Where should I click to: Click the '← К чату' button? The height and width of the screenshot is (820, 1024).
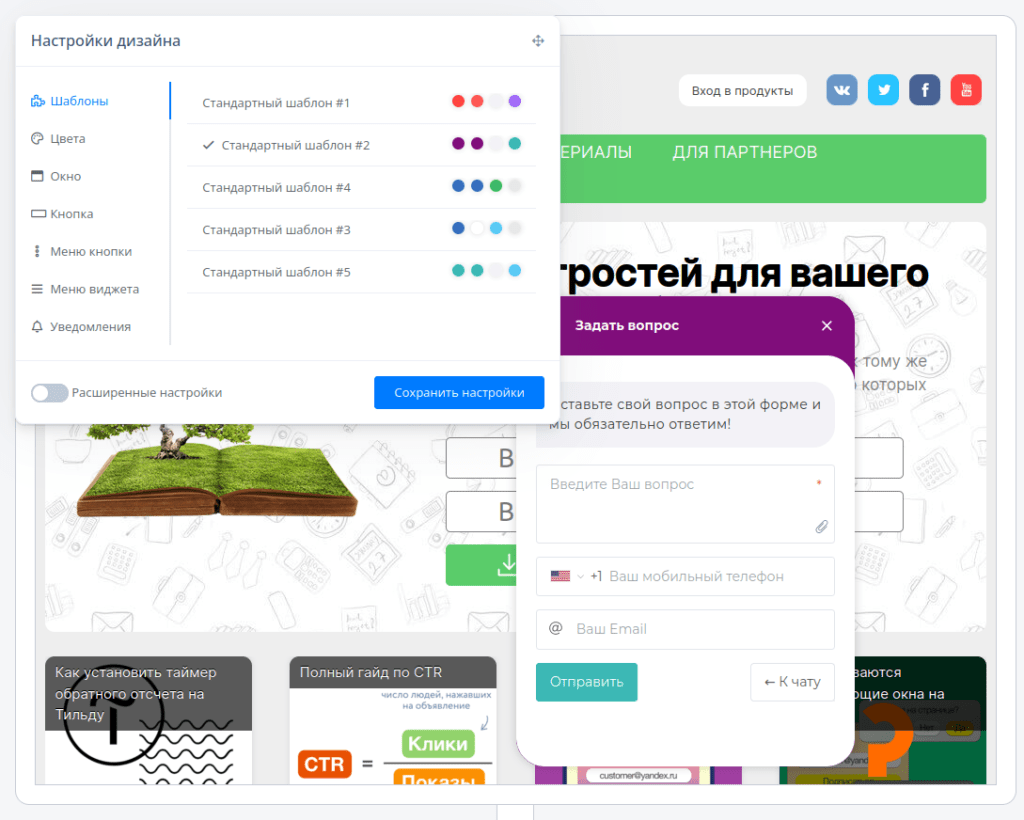click(792, 682)
